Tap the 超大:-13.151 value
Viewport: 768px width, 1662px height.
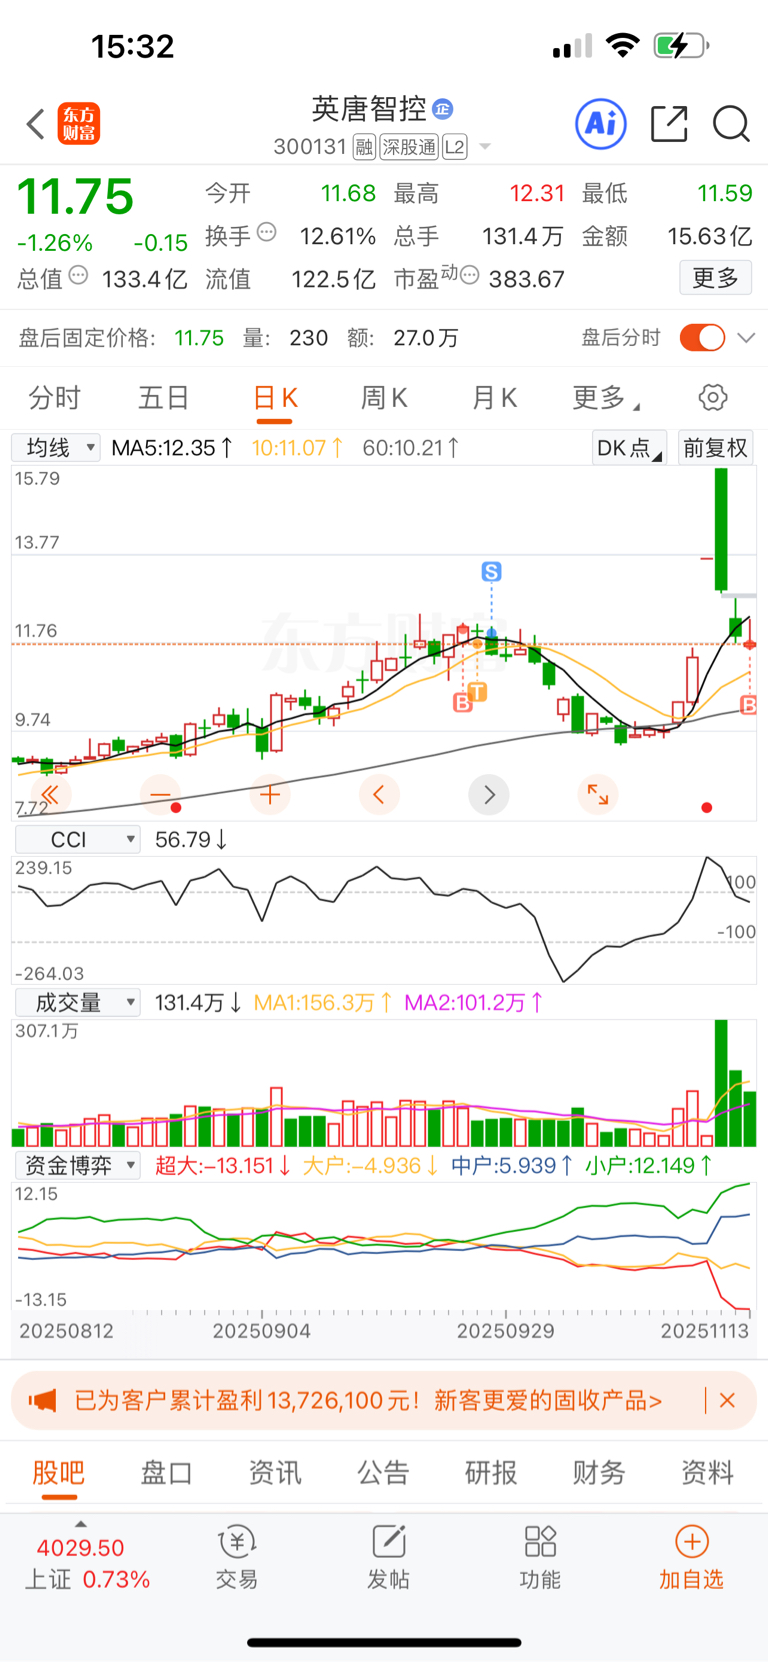point(222,1165)
